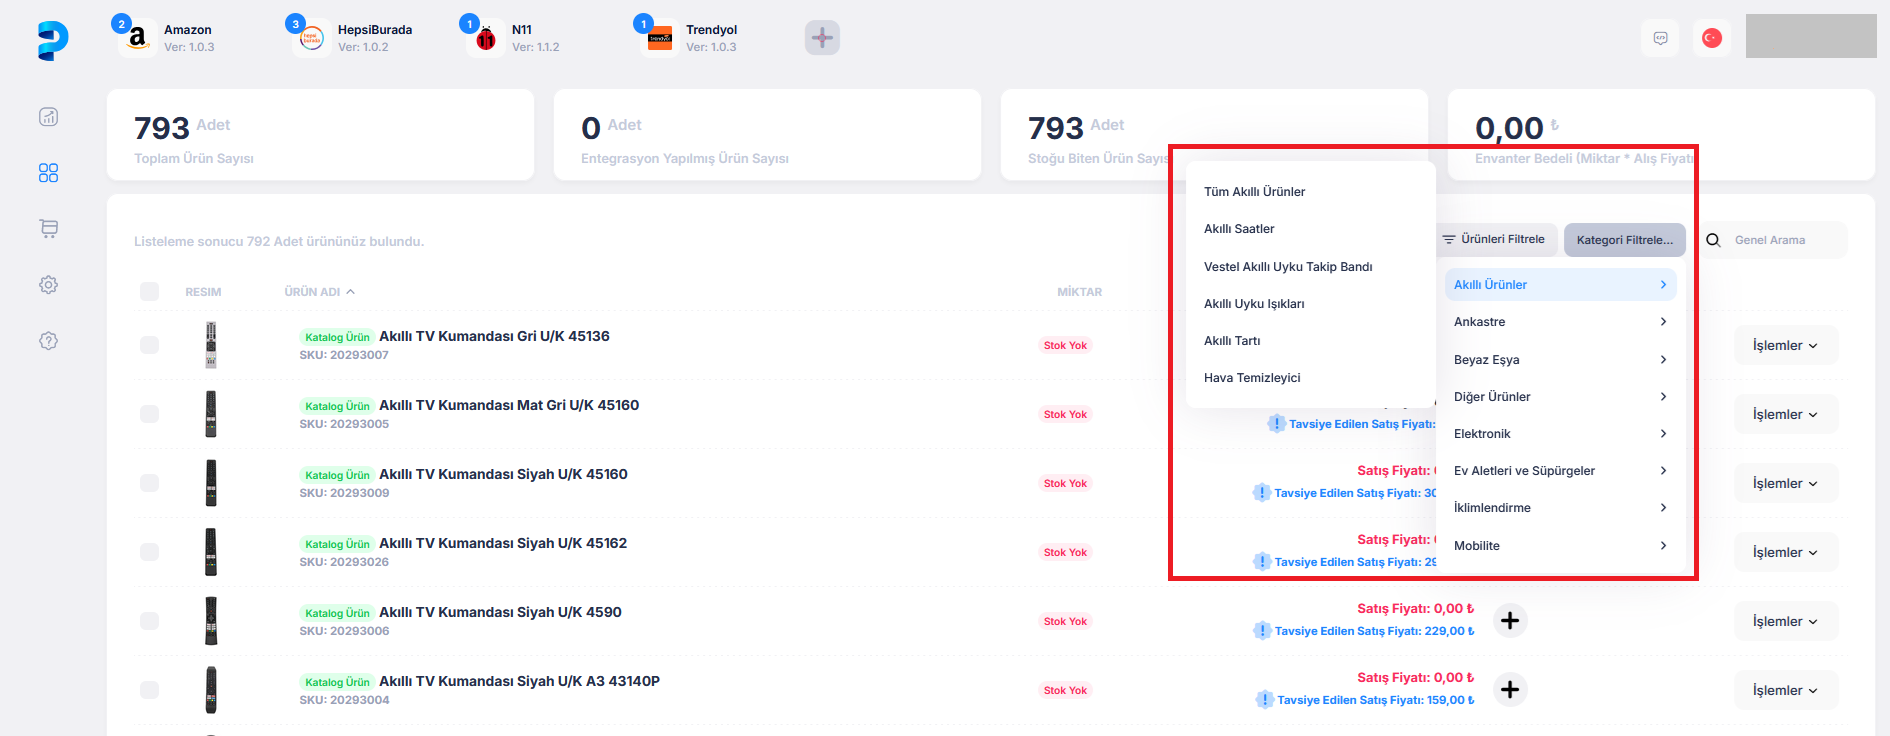Select the Trendyol marketplace icon
This screenshot has width=1890, height=736.
coord(660,38)
